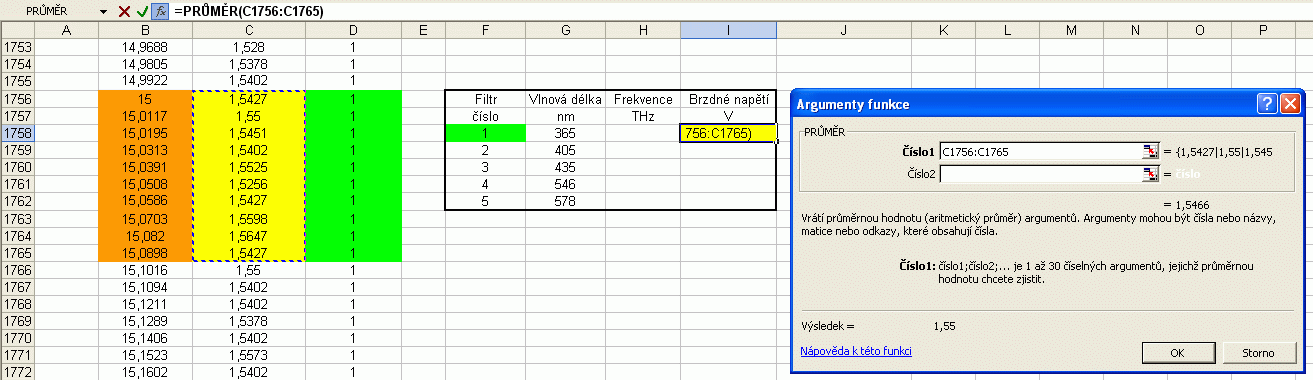Click wavelength cell with value 435
Viewport: 1313px width, 380px height.
(x=566, y=167)
